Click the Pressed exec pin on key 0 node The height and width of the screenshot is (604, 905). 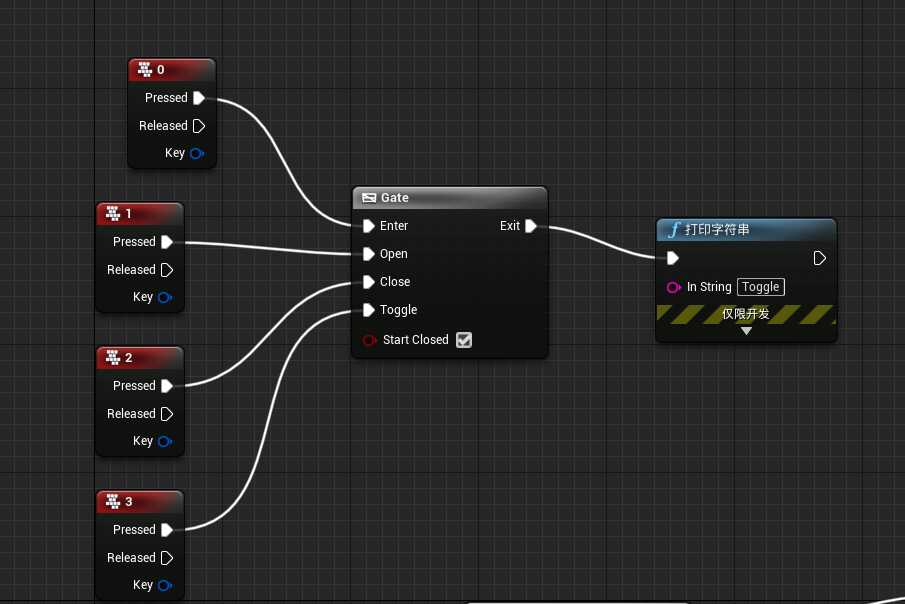click(199, 98)
